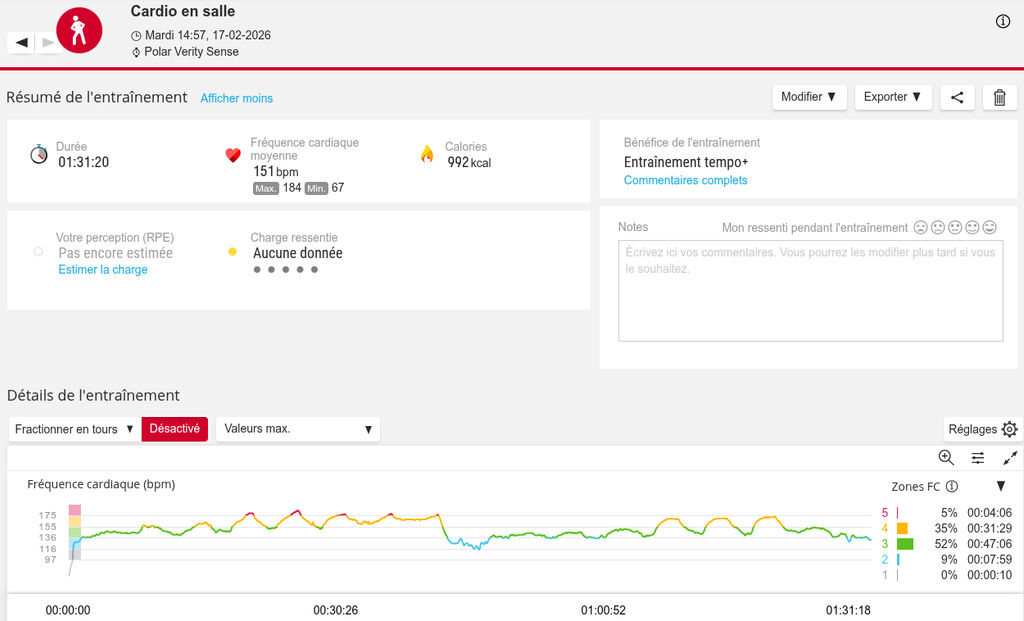Expand the chart to fullscreen
This screenshot has height=621, width=1024.
click(x=1010, y=457)
